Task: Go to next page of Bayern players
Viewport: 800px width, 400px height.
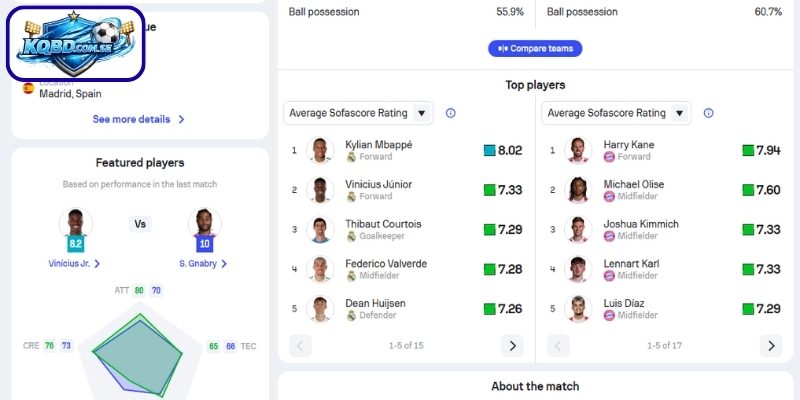Action: (x=770, y=346)
